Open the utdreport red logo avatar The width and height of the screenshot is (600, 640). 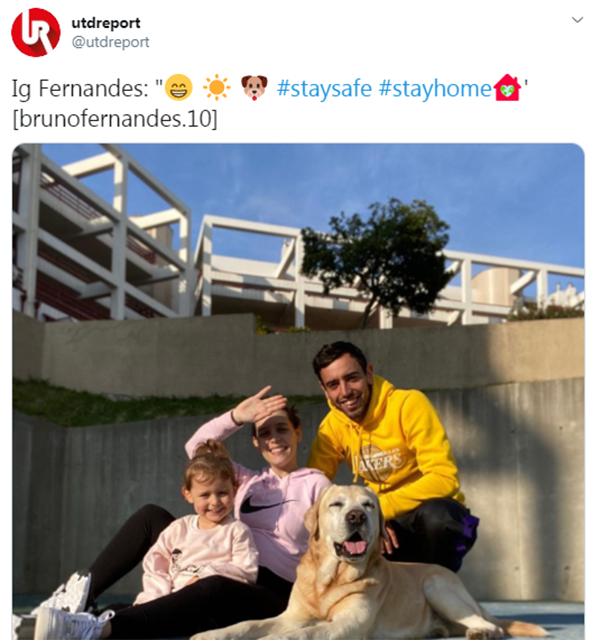(x=36, y=32)
